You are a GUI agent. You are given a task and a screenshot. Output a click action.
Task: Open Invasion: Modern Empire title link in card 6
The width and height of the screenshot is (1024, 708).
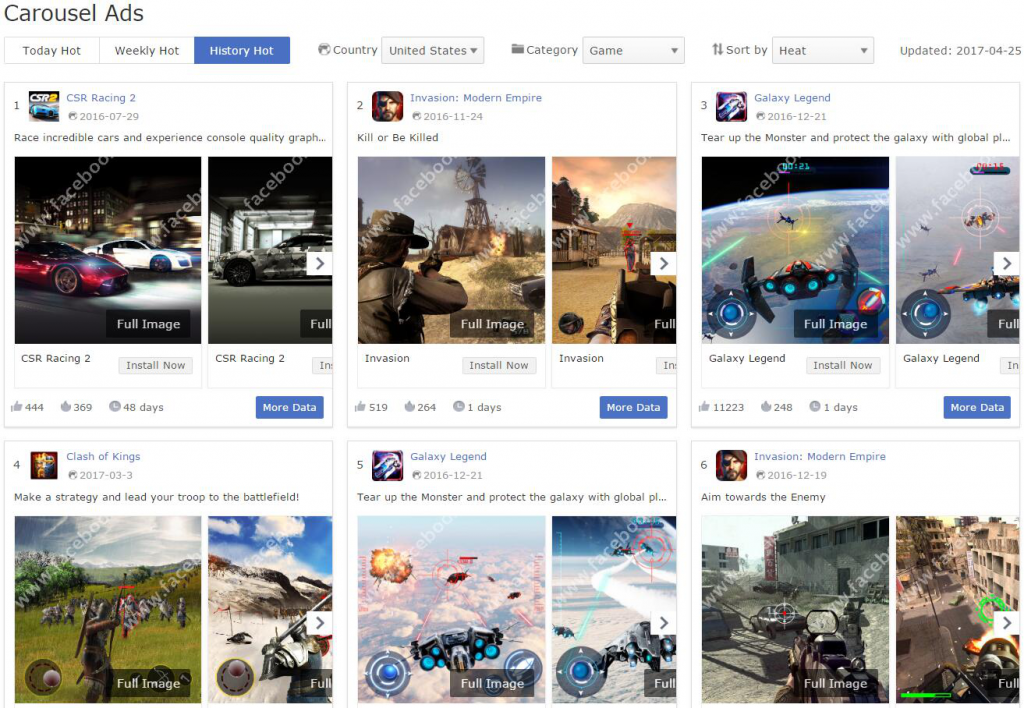click(x=820, y=456)
